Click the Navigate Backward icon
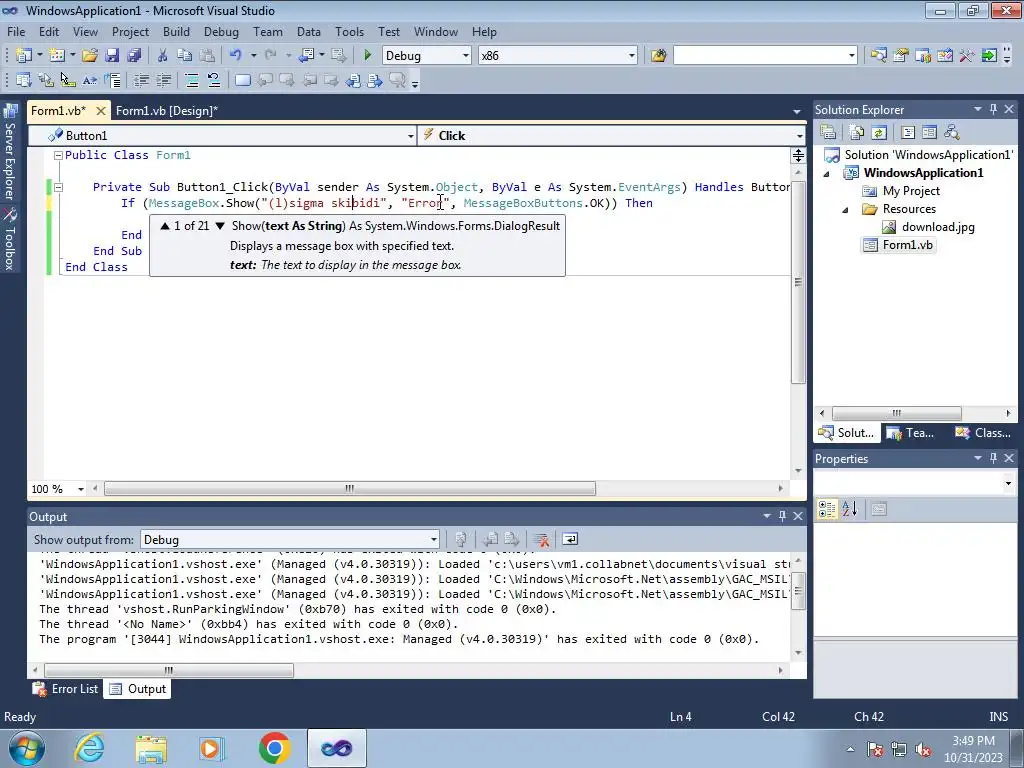 tap(306, 56)
